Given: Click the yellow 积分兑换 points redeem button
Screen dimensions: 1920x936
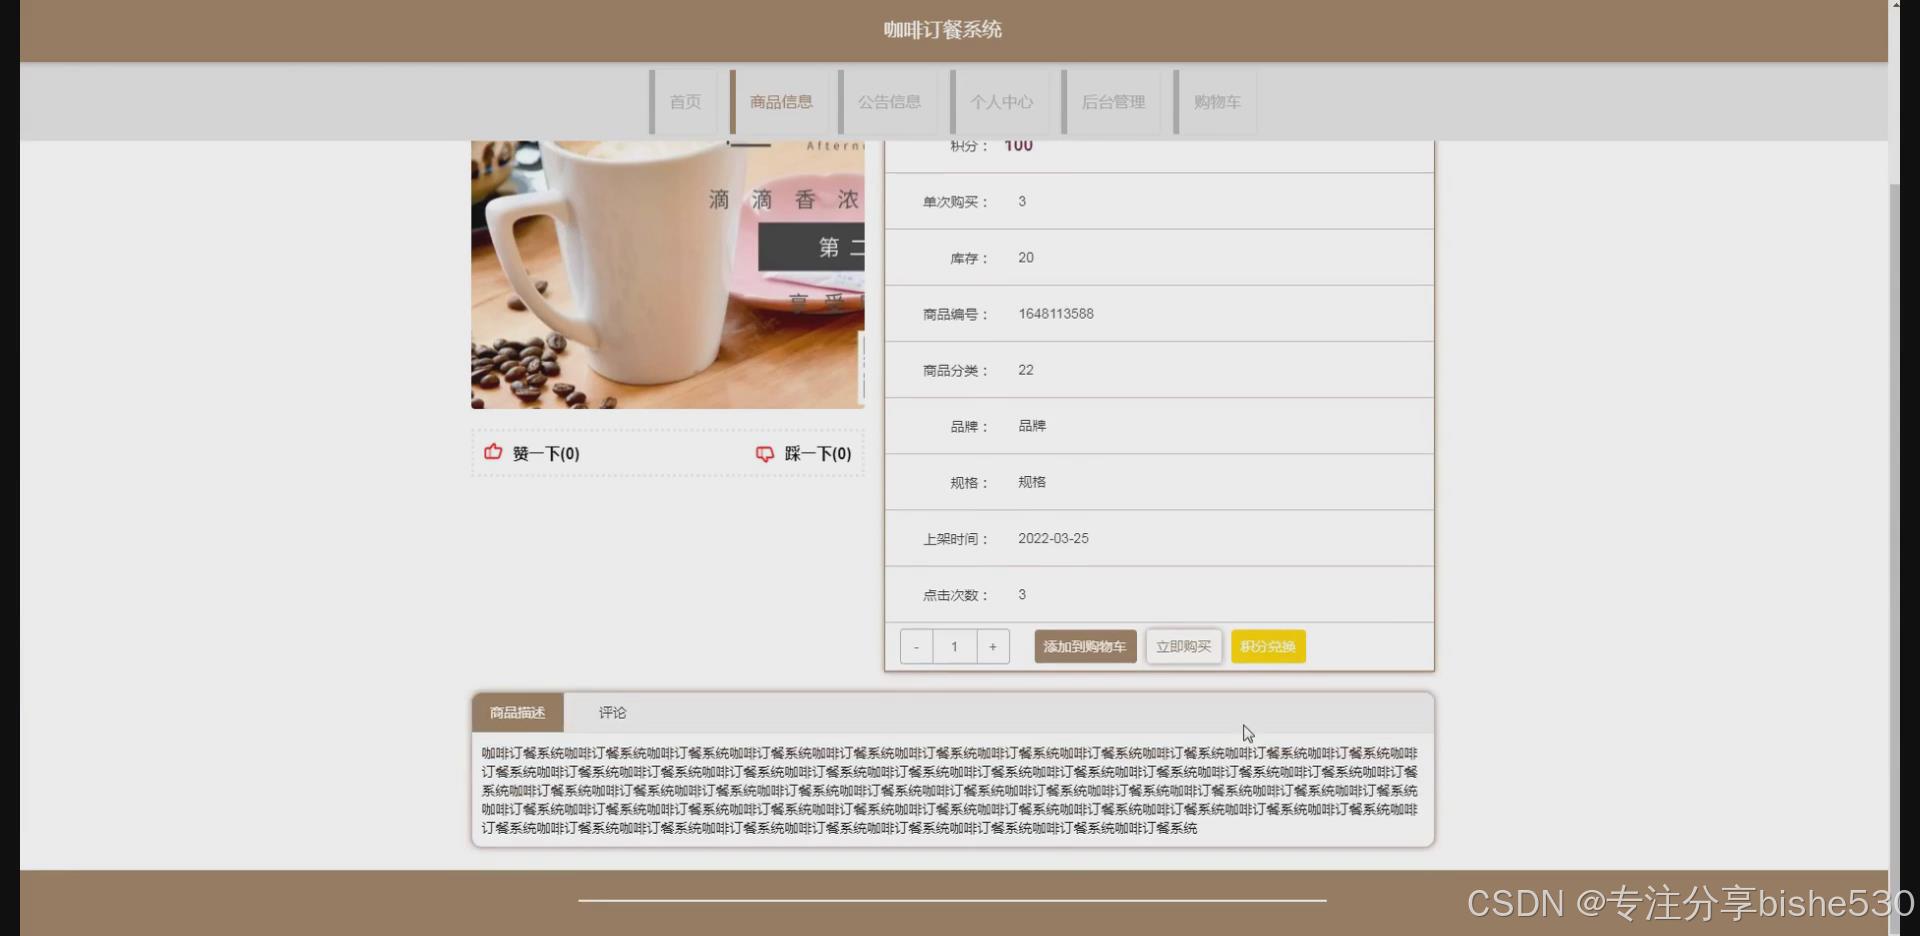Looking at the screenshot, I should point(1267,646).
